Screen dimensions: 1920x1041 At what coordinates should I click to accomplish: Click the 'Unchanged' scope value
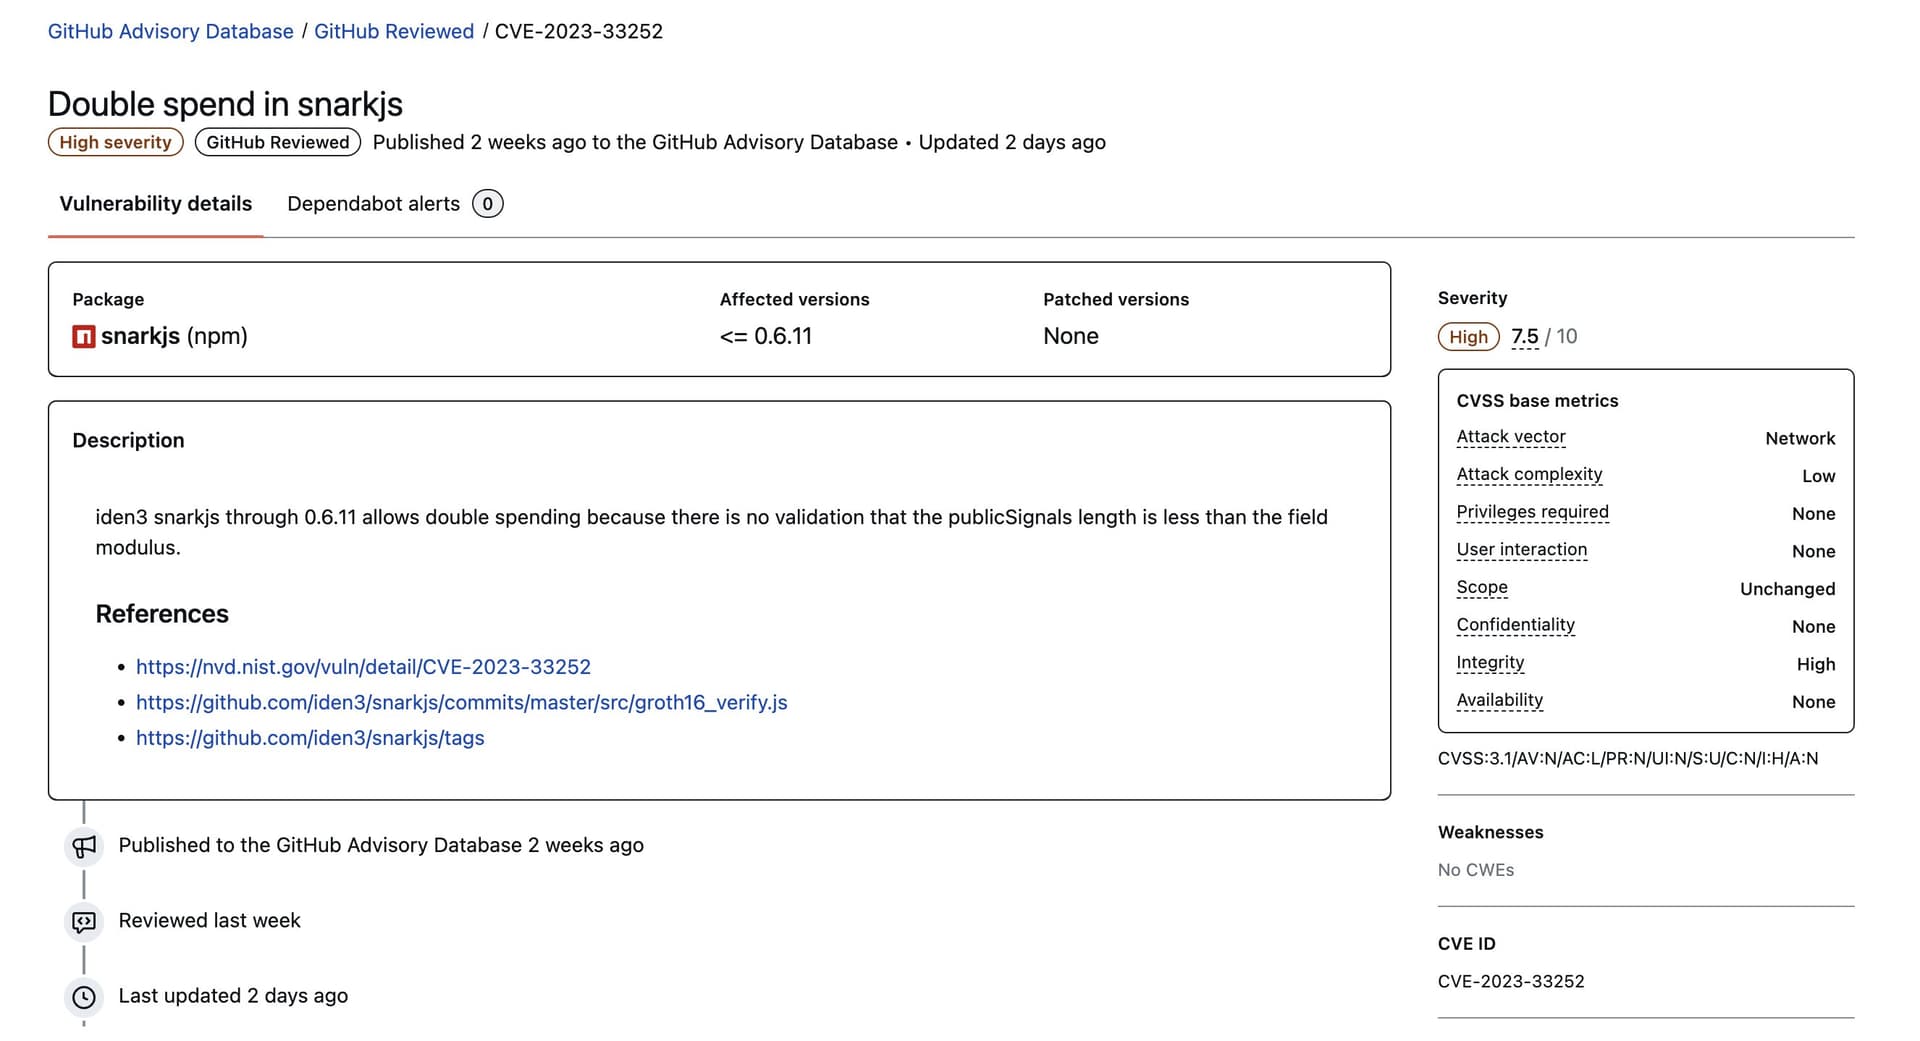(x=1787, y=589)
